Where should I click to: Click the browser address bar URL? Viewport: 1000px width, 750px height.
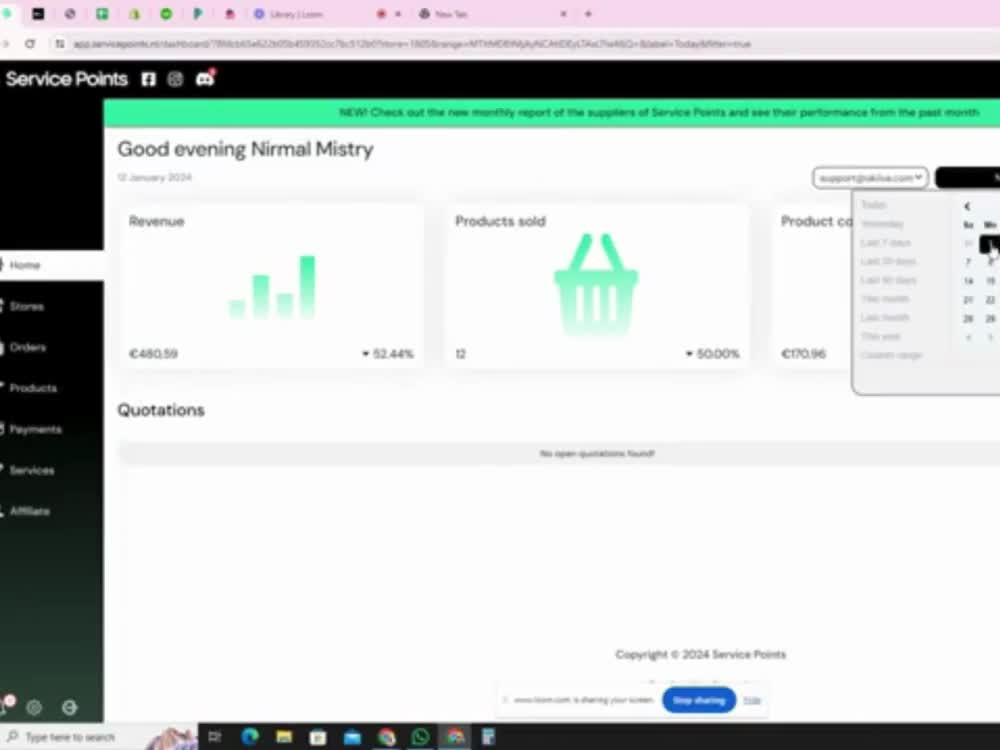pyautogui.click(x=412, y=44)
